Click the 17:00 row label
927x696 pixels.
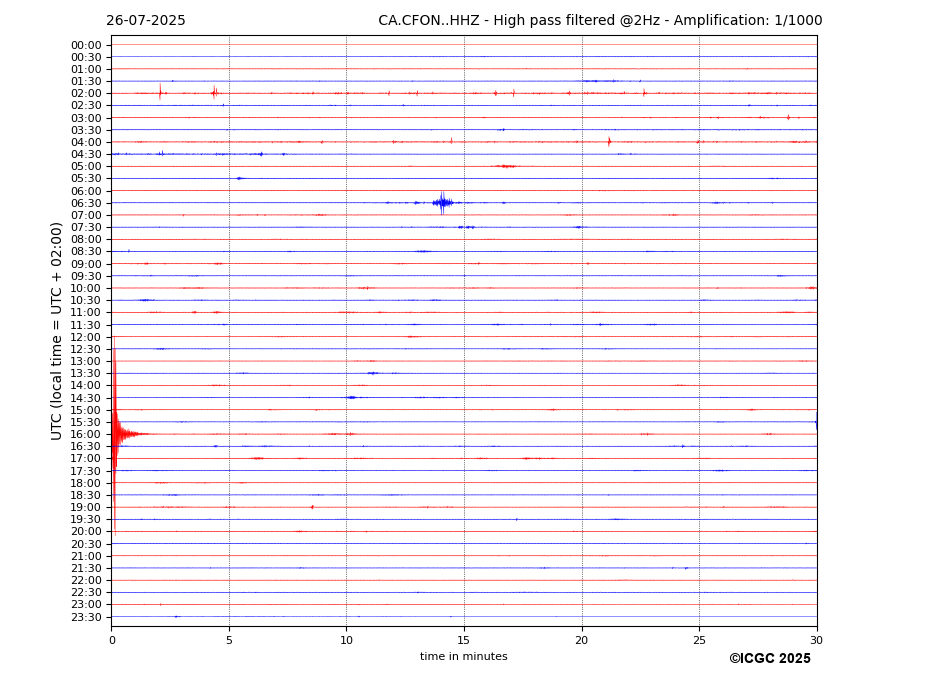[86, 458]
